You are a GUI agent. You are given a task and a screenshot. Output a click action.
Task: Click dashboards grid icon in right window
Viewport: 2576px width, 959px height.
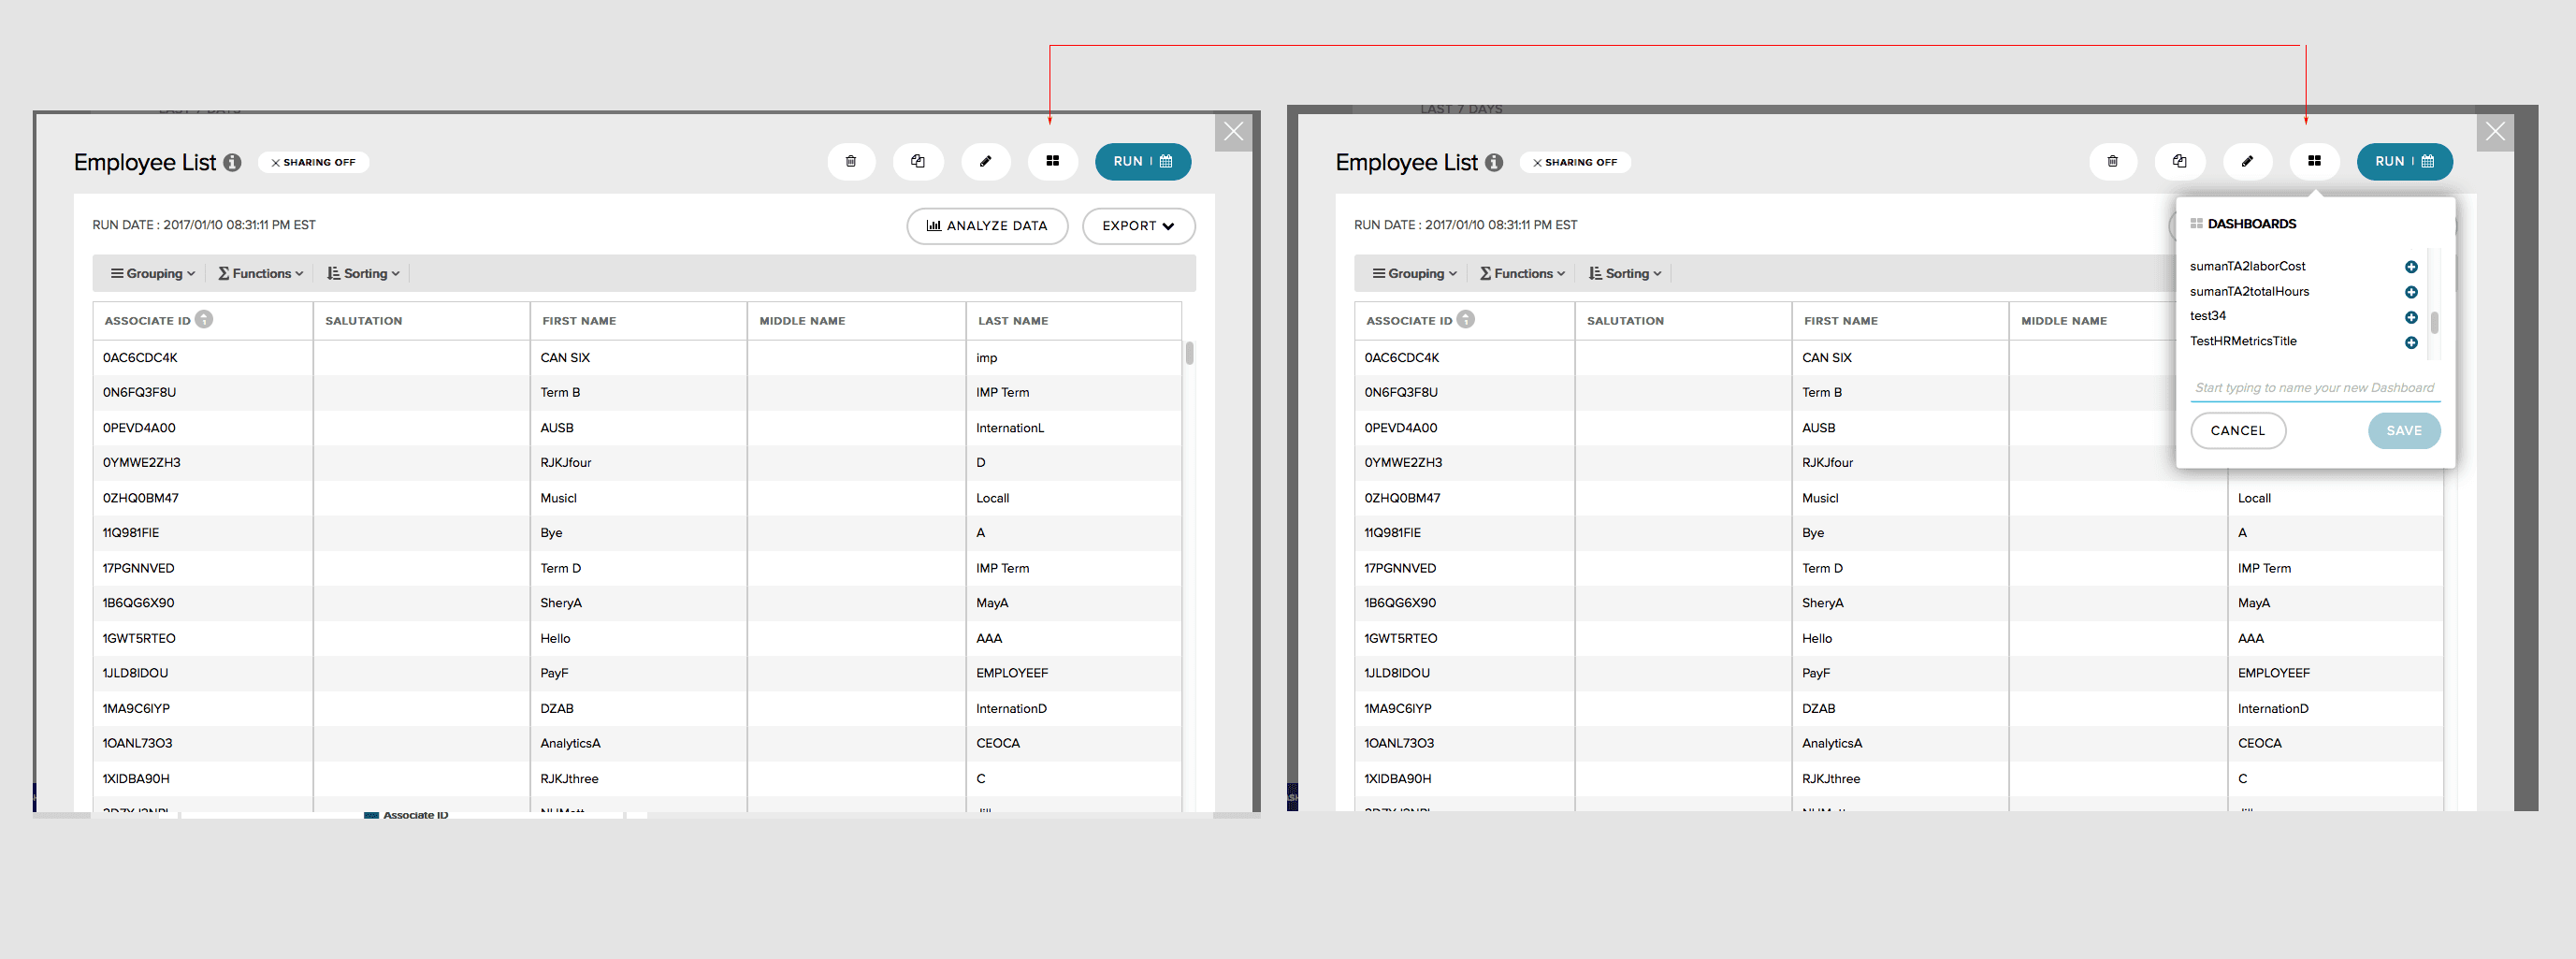tap(2314, 161)
